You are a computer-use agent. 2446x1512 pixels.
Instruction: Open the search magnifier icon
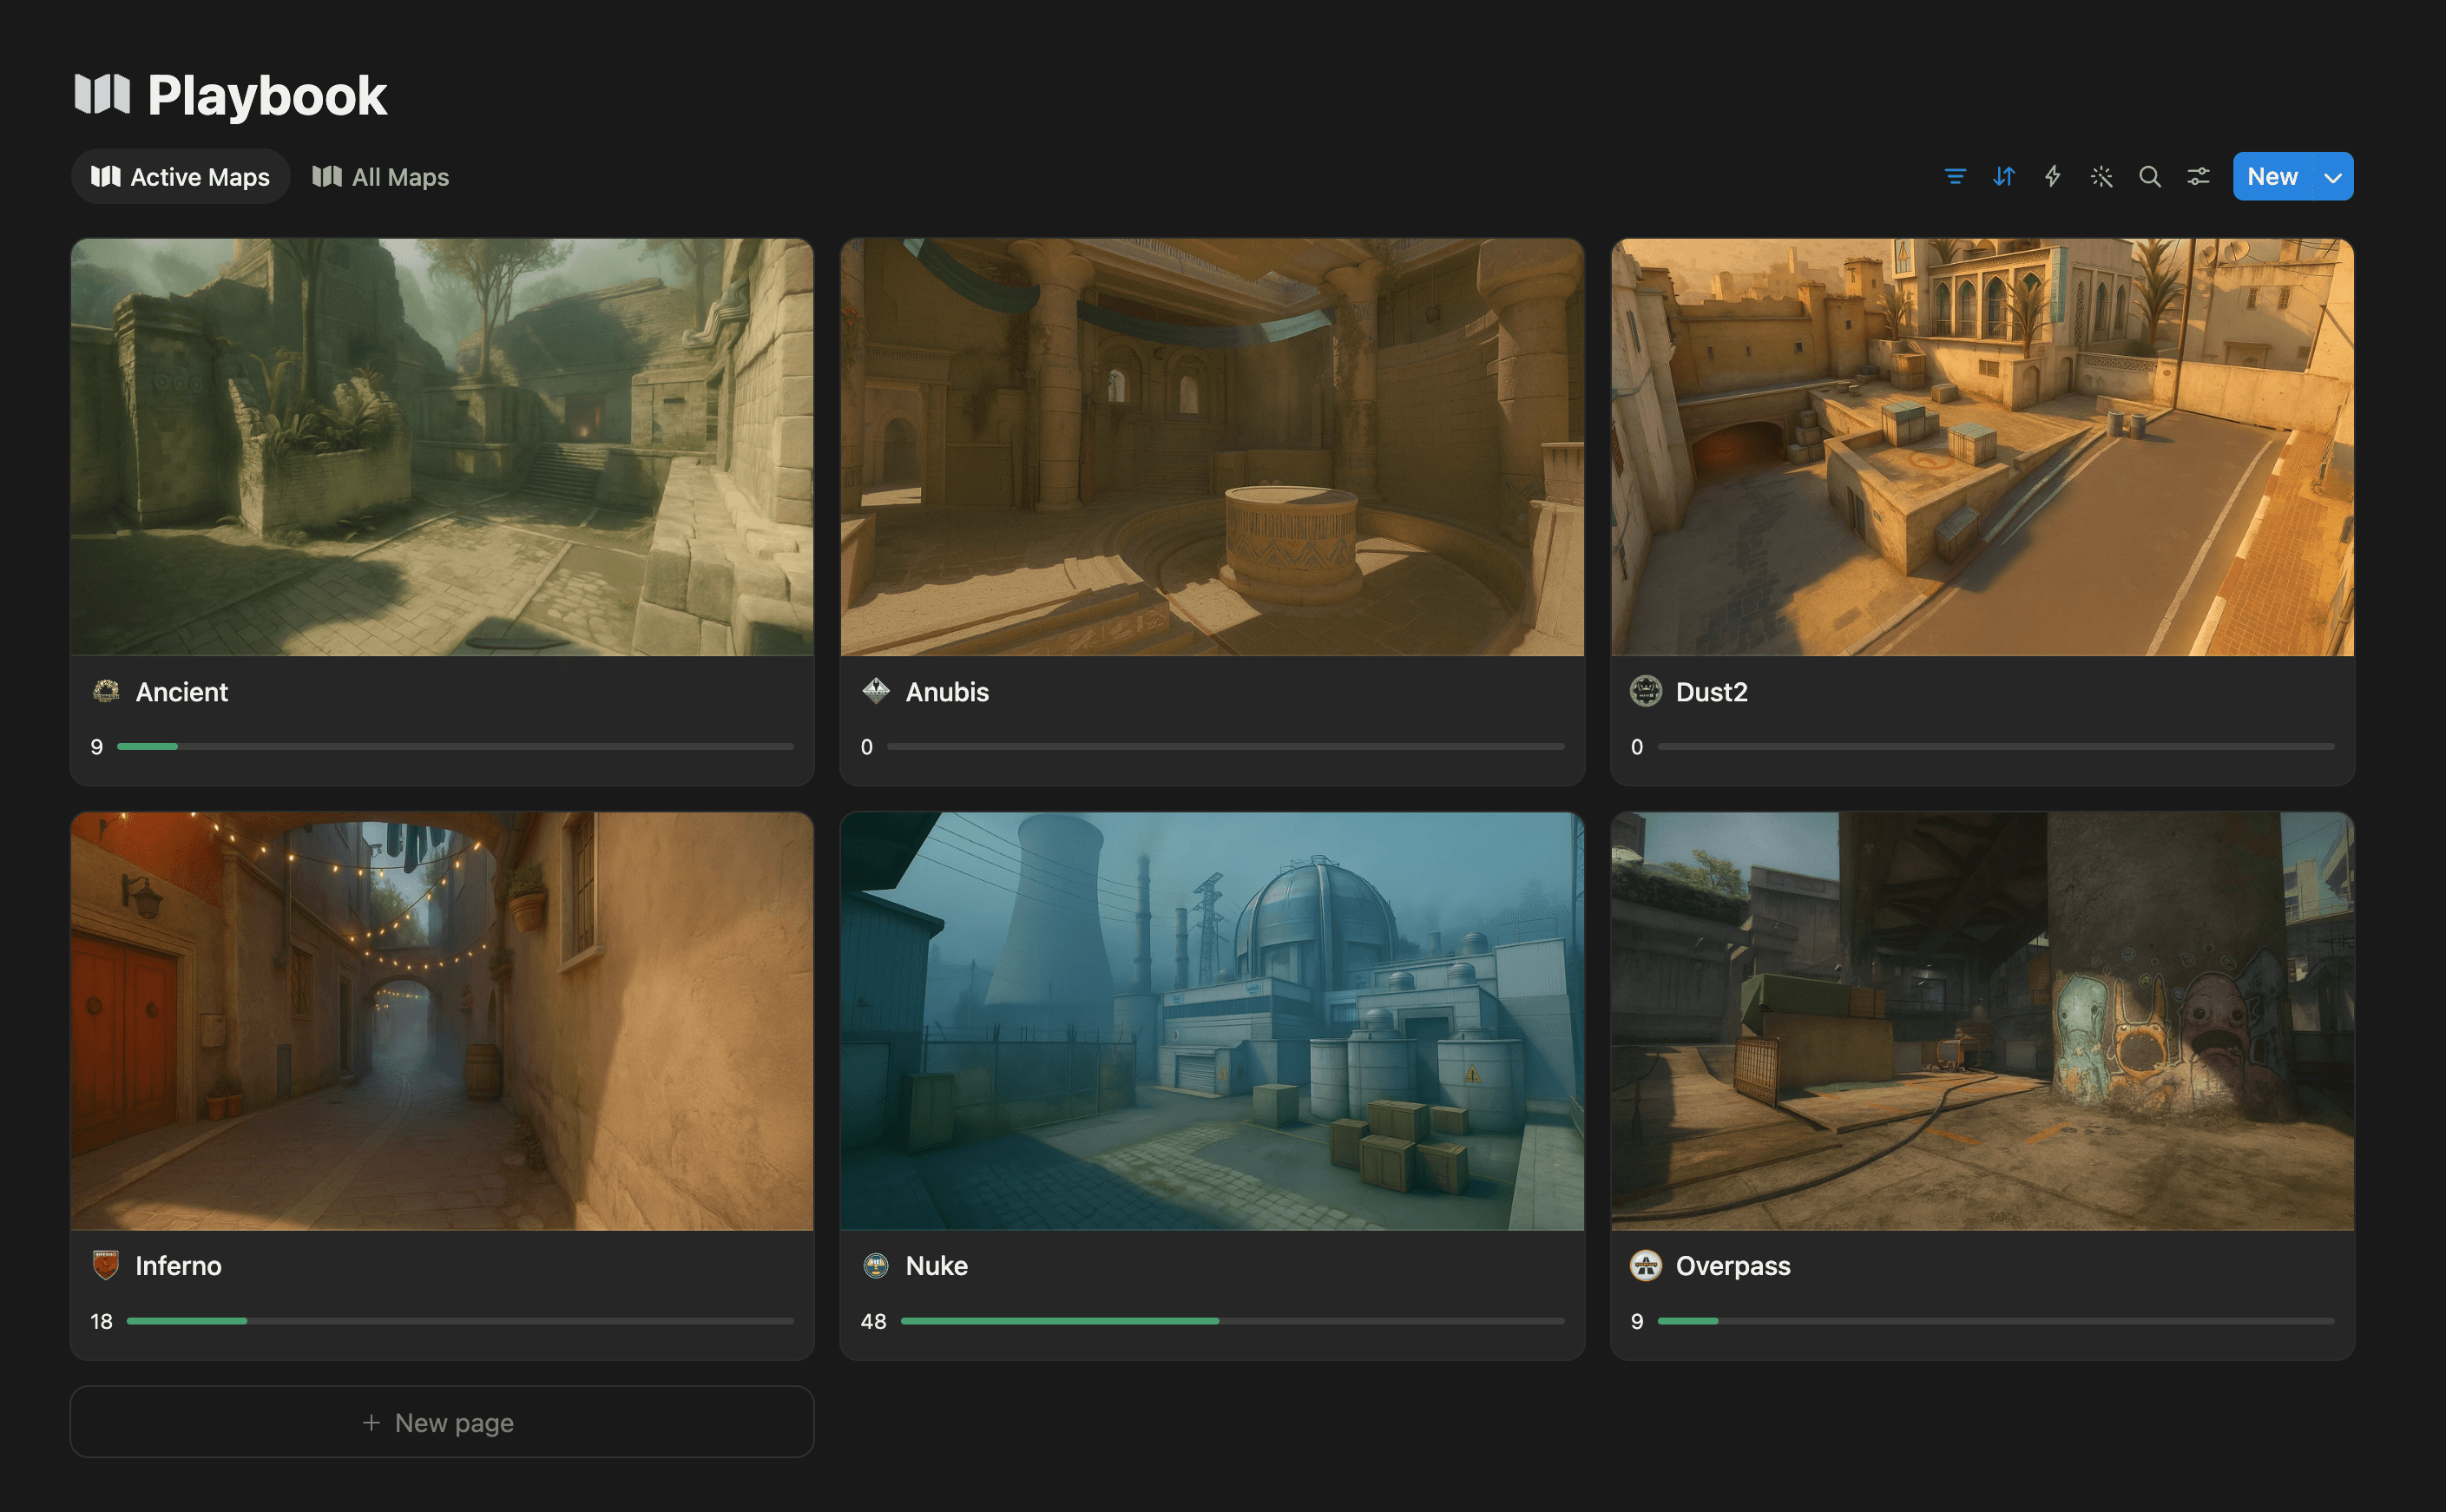(2150, 177)
